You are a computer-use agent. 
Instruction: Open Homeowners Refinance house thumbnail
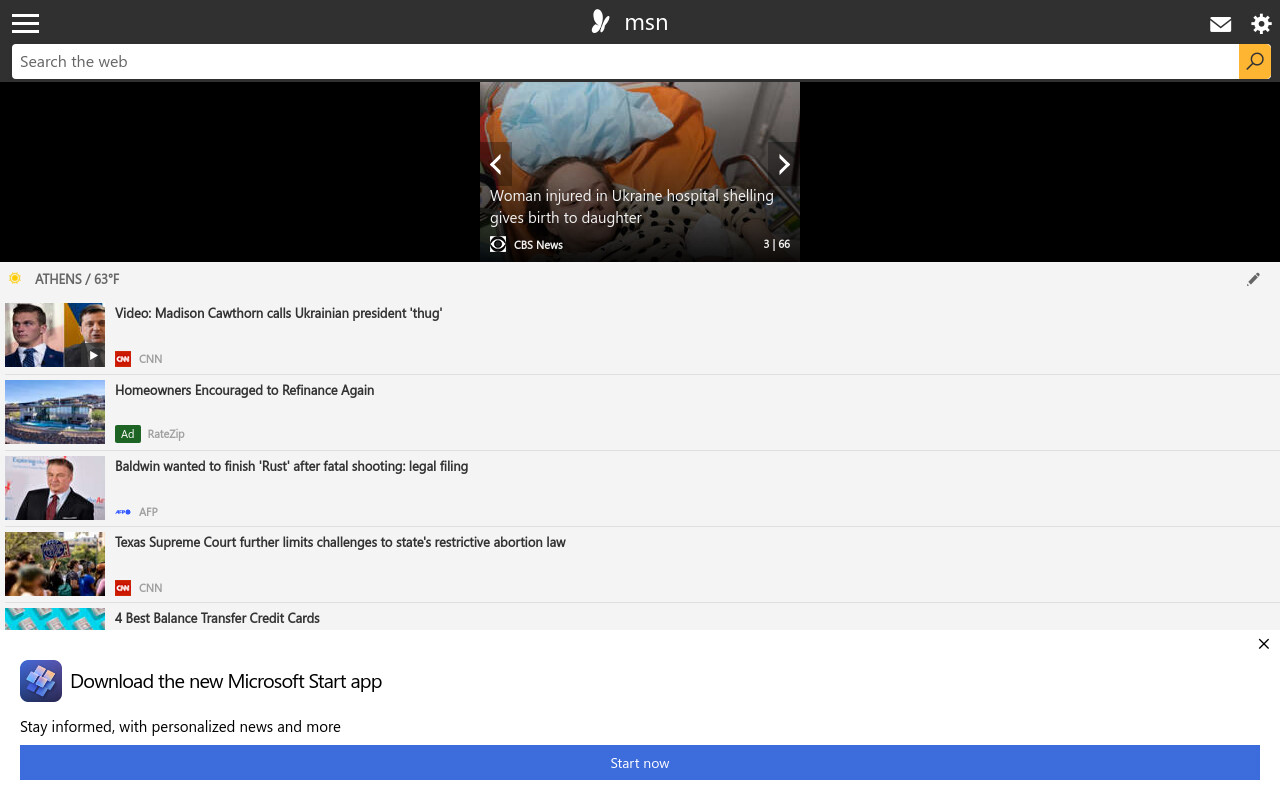coord(55,412)
